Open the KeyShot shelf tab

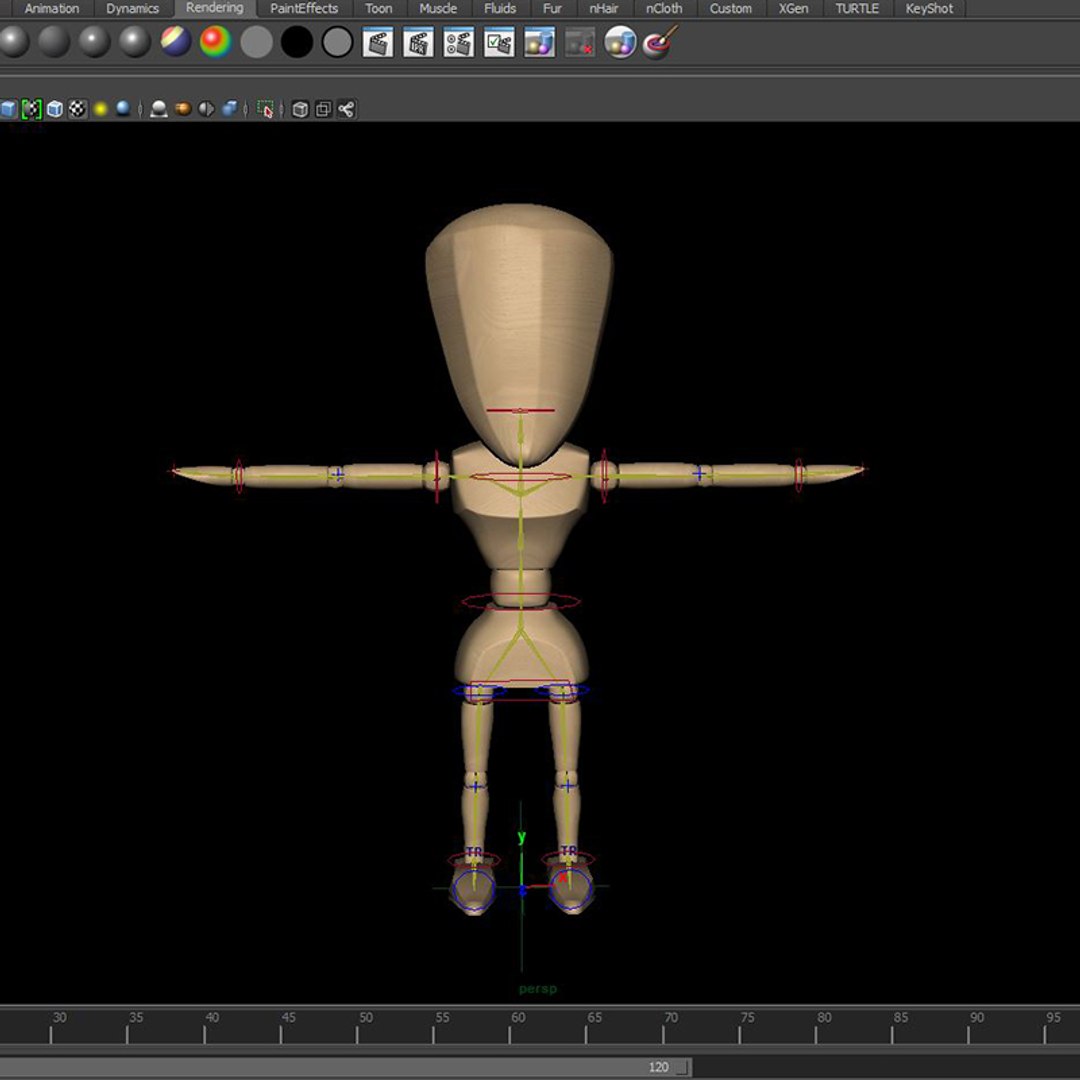point(929,9)
